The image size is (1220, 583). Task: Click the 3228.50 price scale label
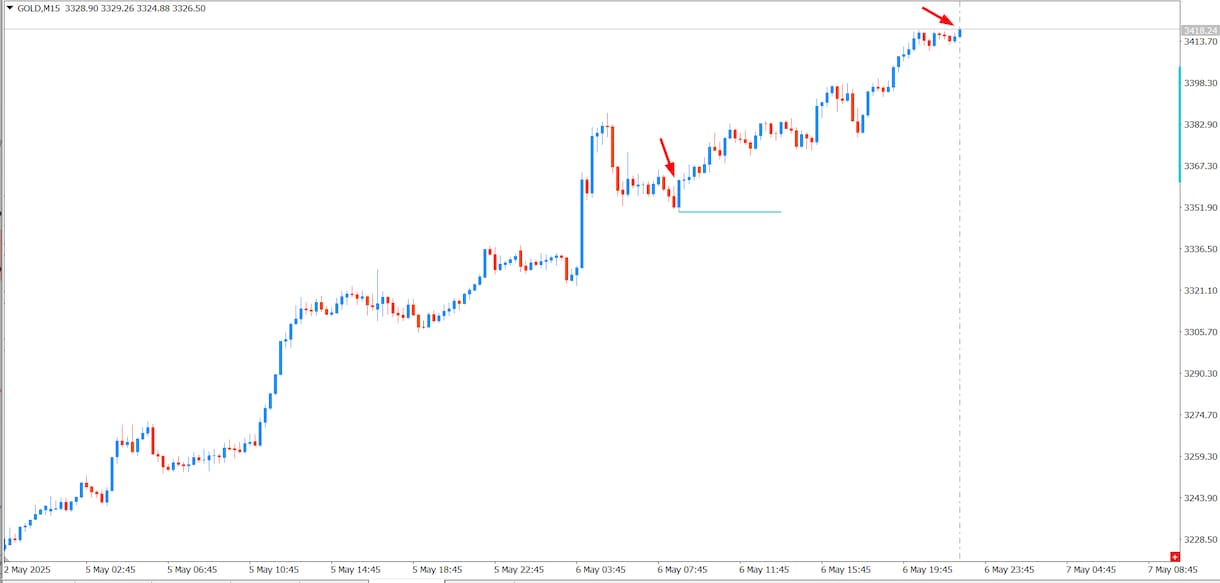1200,540
